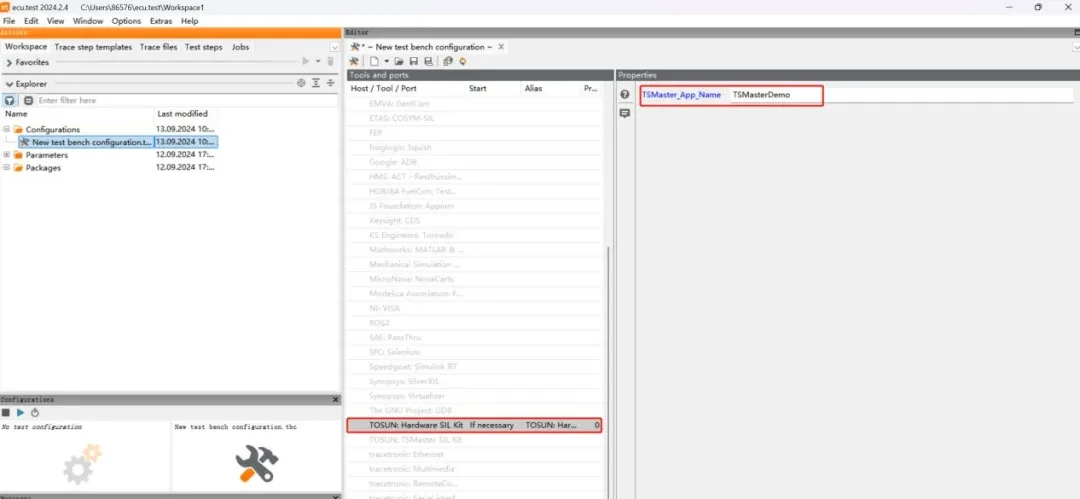Viewport: 1080px width, 499px height.
Task: Click the comment icon in Properties sidebar
Action: point(625,113)
